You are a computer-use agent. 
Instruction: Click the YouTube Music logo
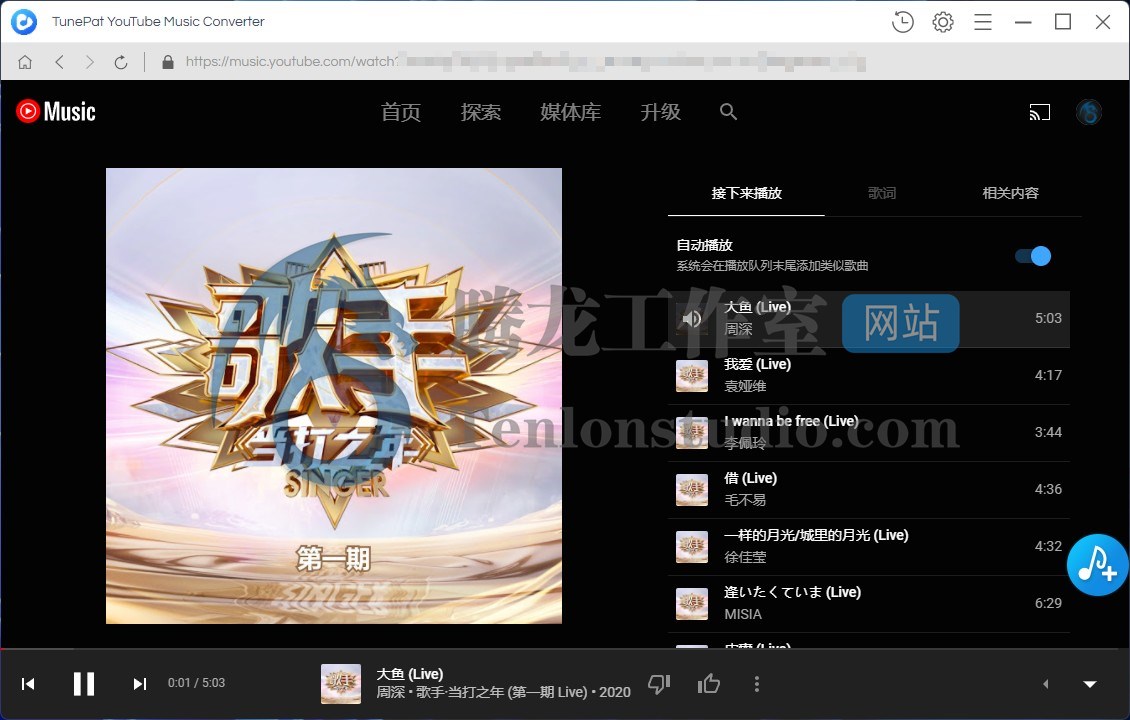tap(56, 111)
